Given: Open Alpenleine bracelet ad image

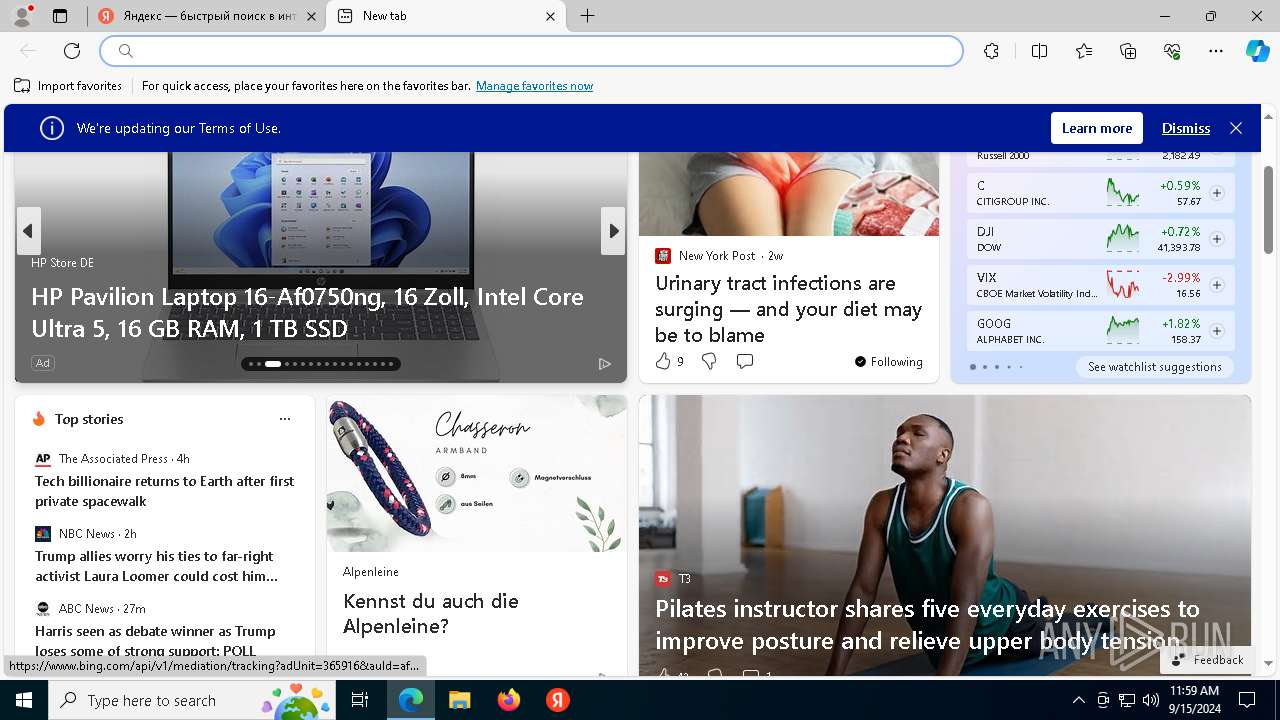Looking at the screenshot, I should pos(477,473).
